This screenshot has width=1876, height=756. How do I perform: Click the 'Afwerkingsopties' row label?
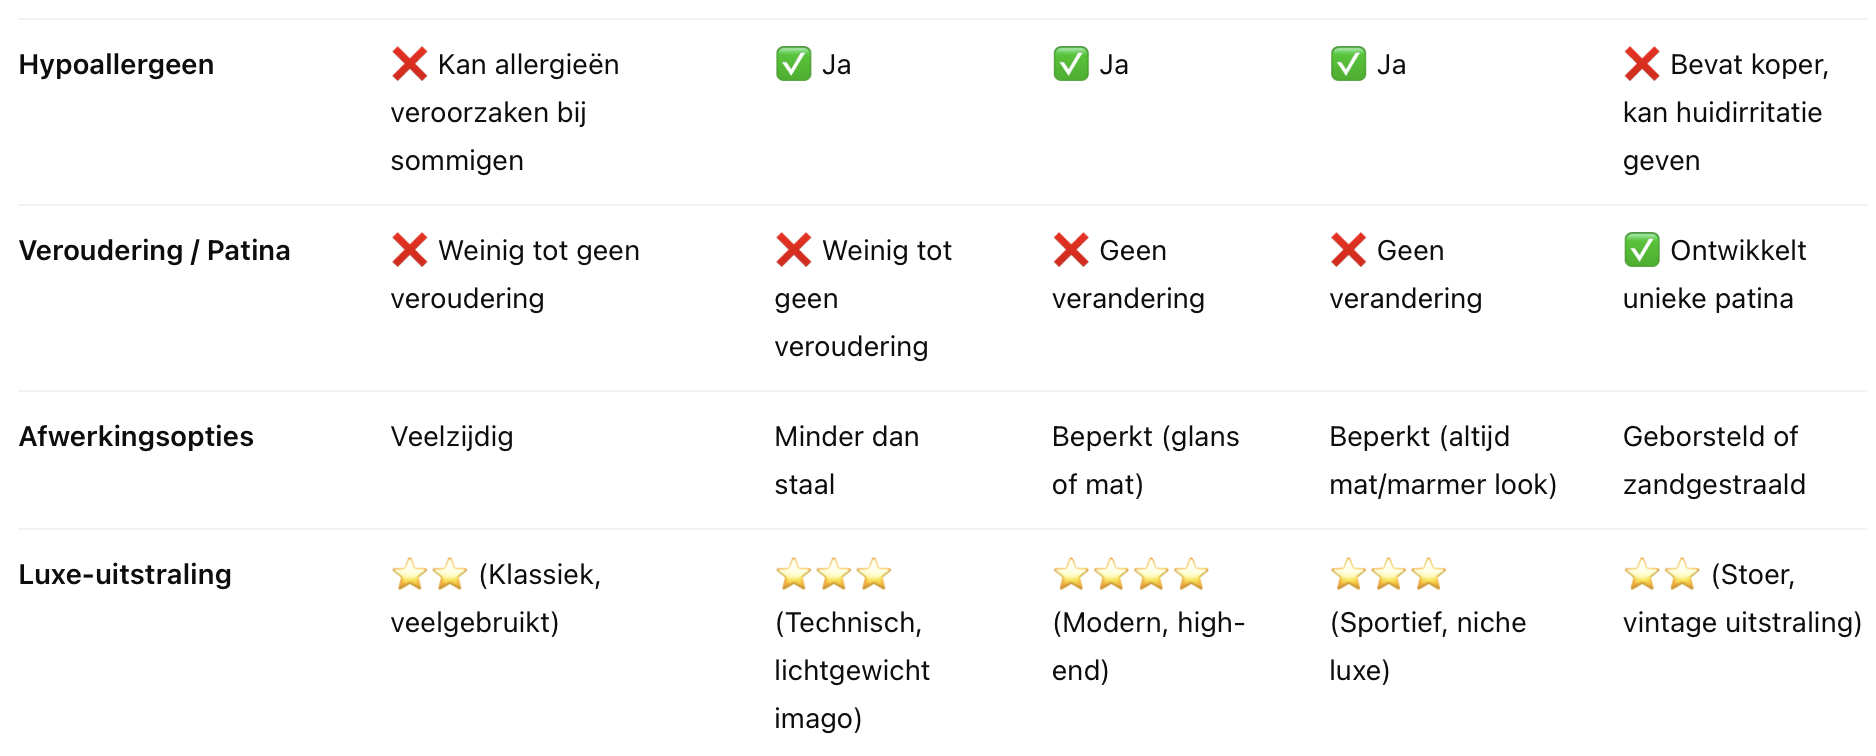coord(136,437)
